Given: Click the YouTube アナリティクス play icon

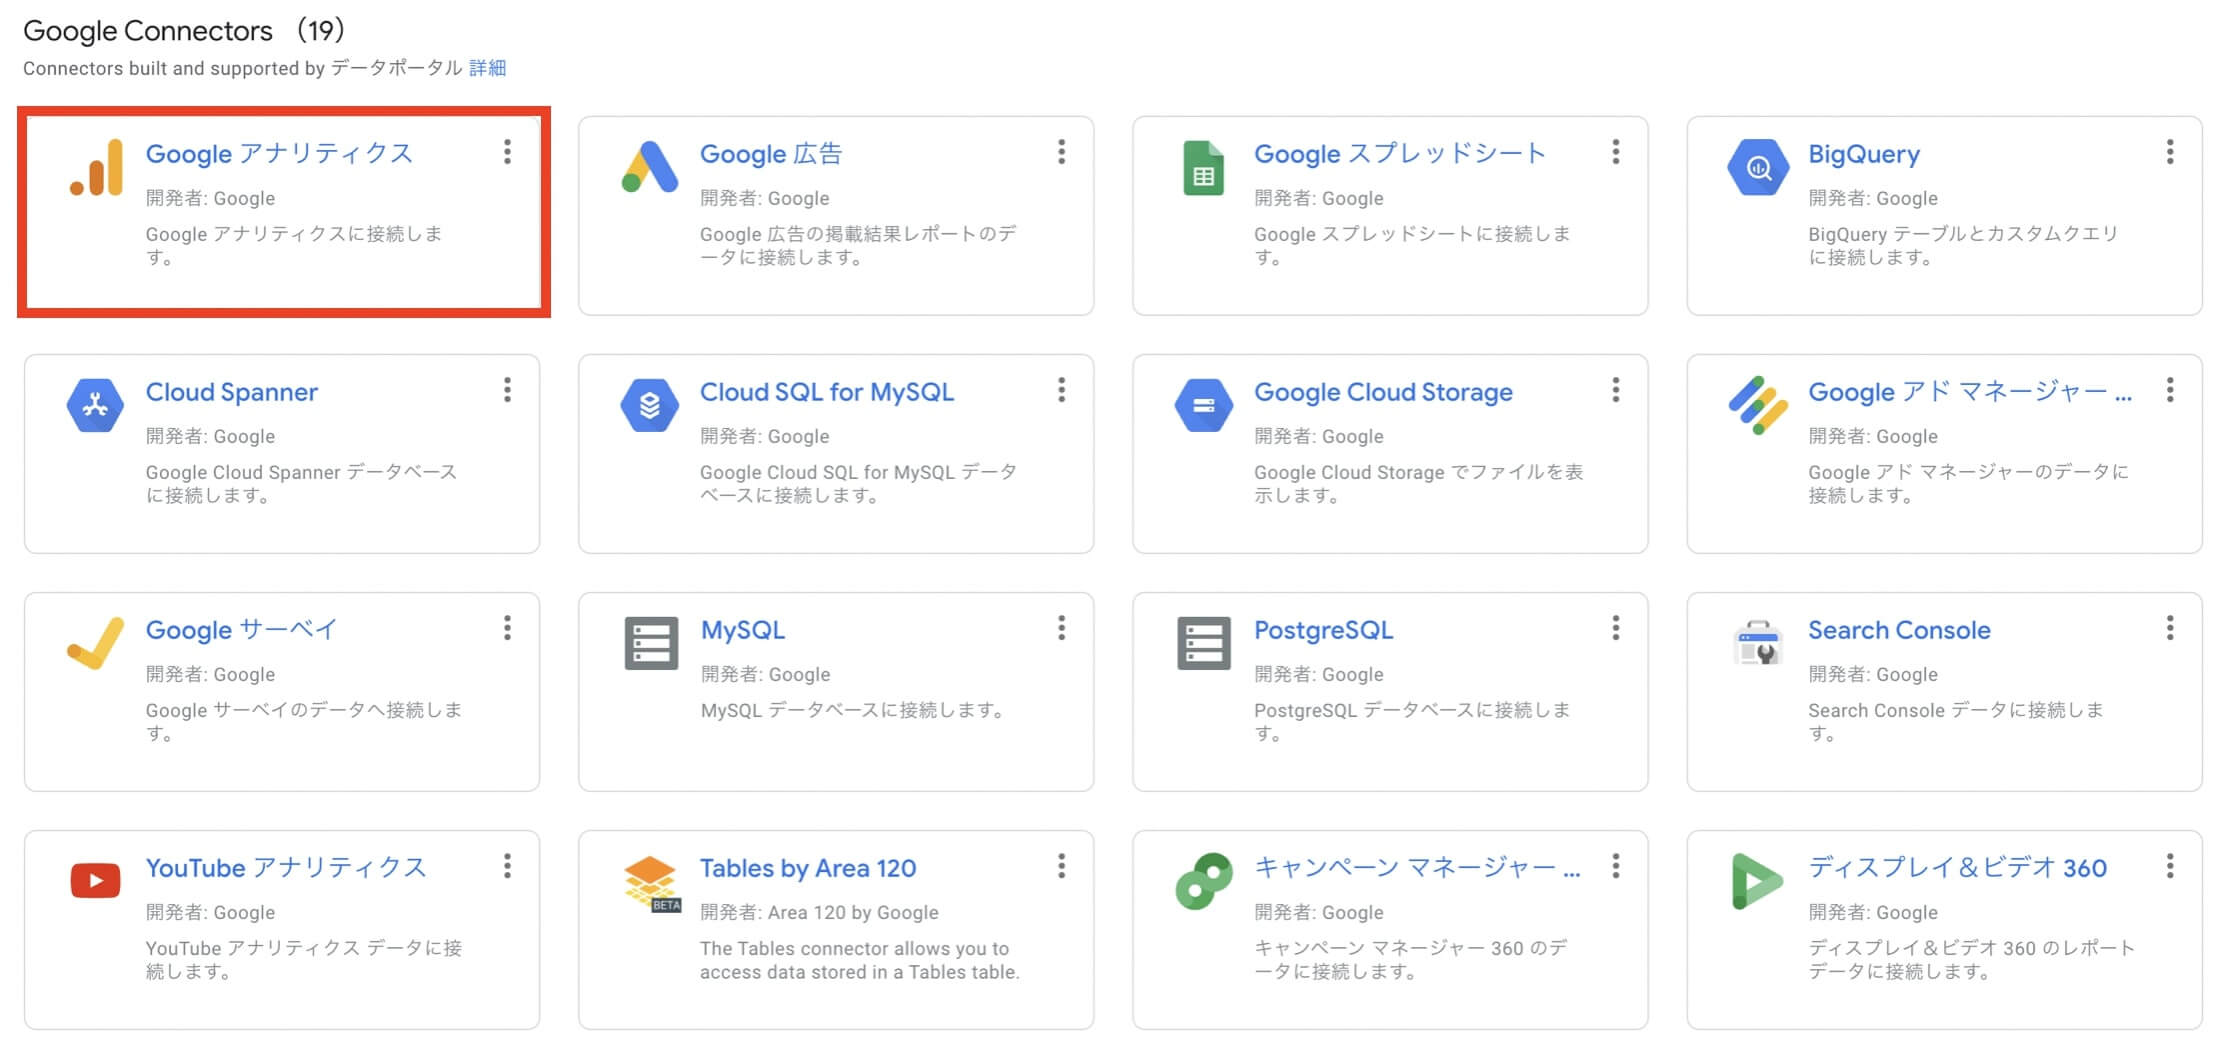Looking at the screenshot, I should coord(96,881).
